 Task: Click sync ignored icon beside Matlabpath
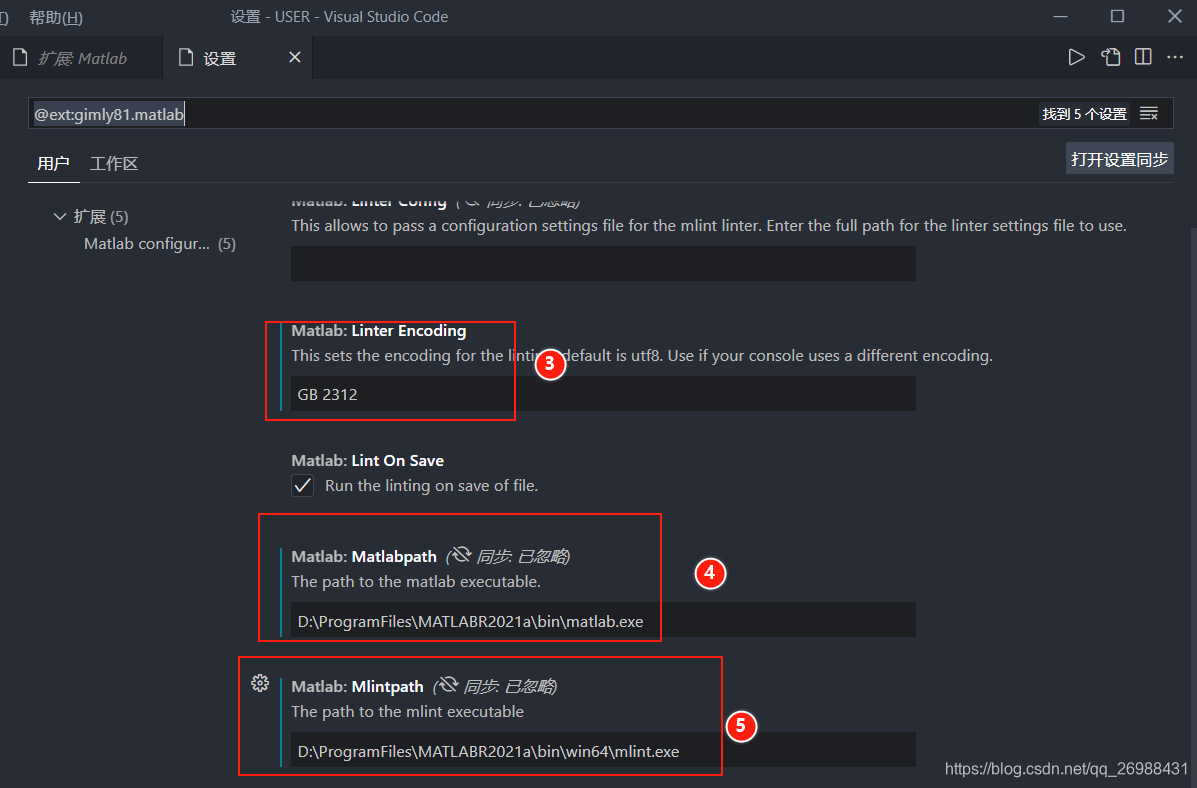pos(460,555)
